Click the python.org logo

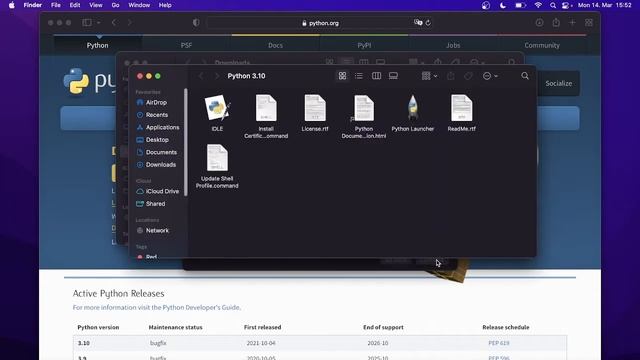point(90,81)
